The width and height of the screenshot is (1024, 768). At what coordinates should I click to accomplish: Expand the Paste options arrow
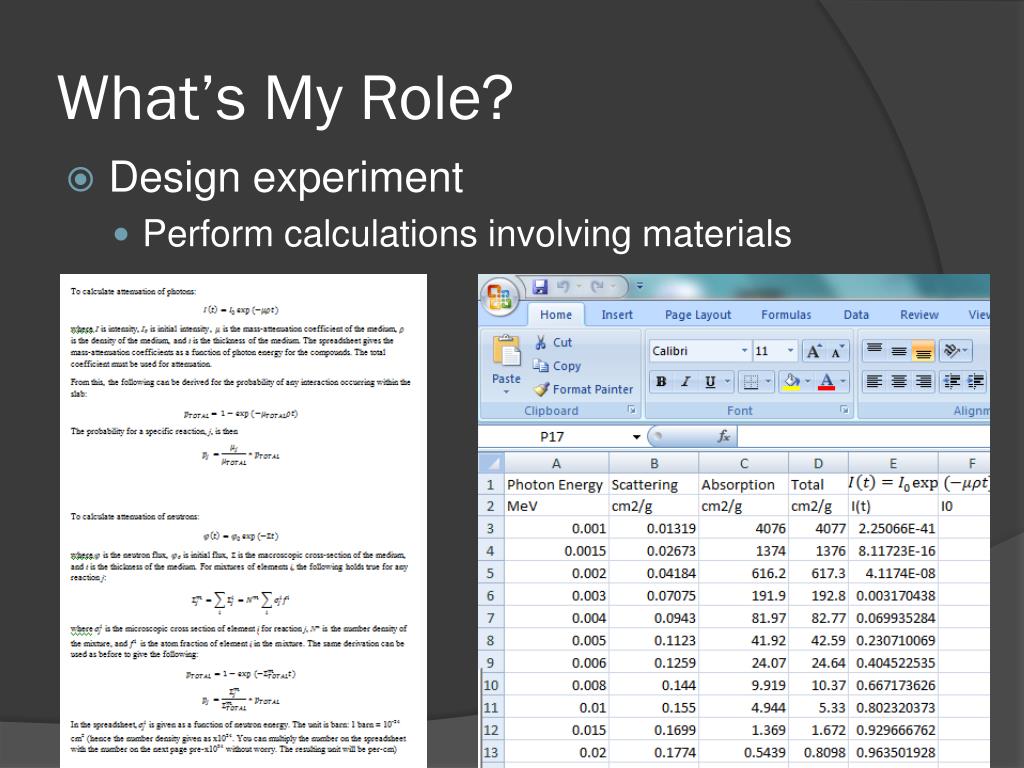pyautogui.click(x=506, y=392)
